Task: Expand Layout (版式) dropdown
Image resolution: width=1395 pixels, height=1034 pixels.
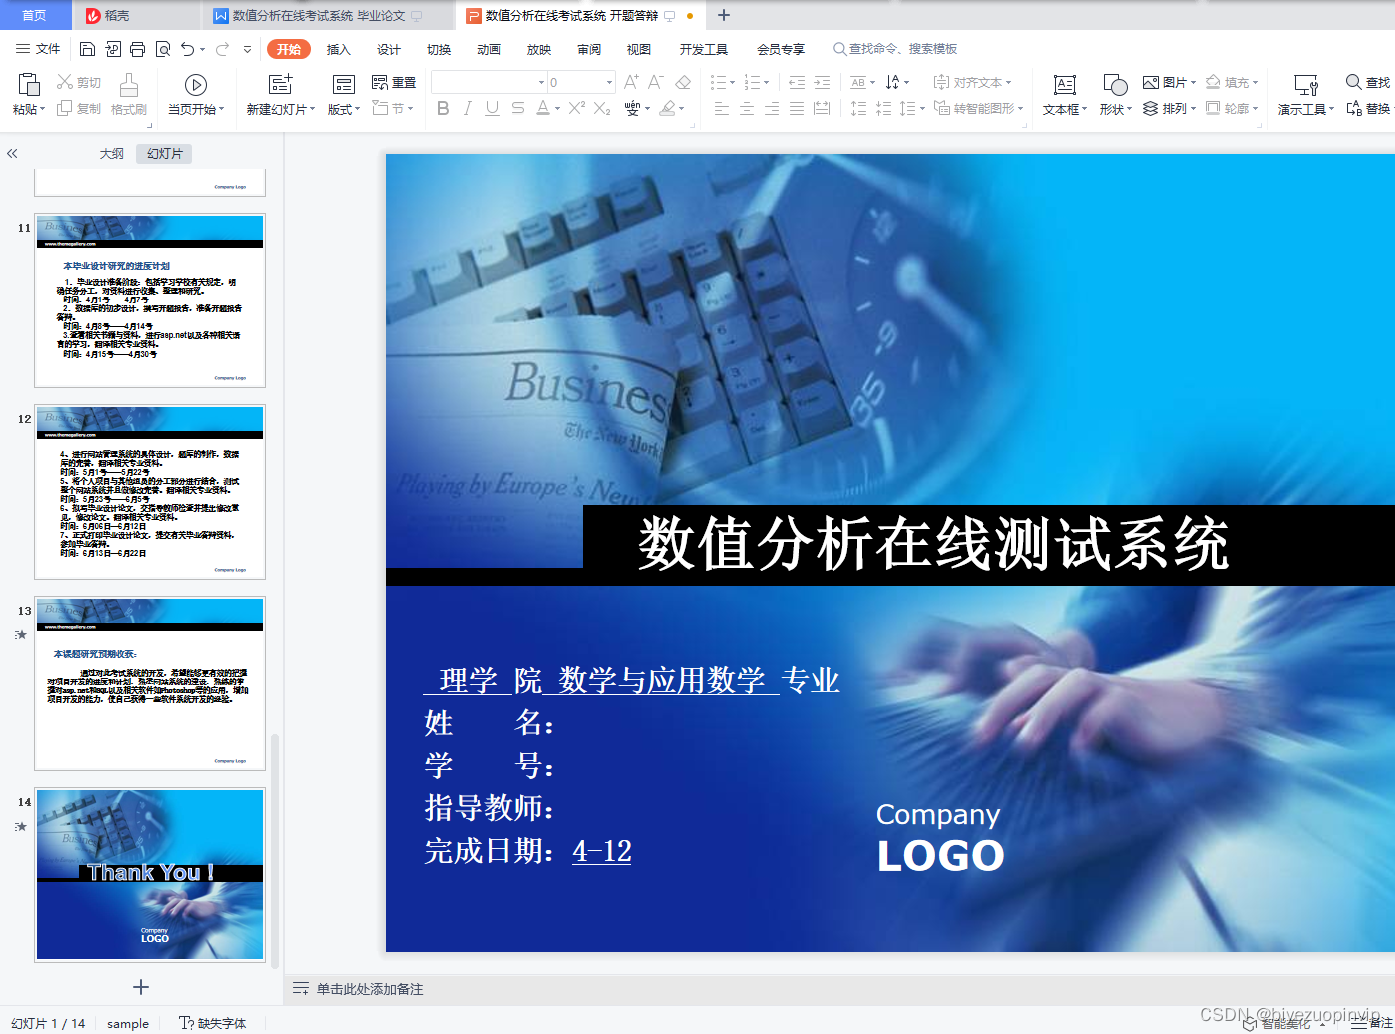Action: pos(358,110)
